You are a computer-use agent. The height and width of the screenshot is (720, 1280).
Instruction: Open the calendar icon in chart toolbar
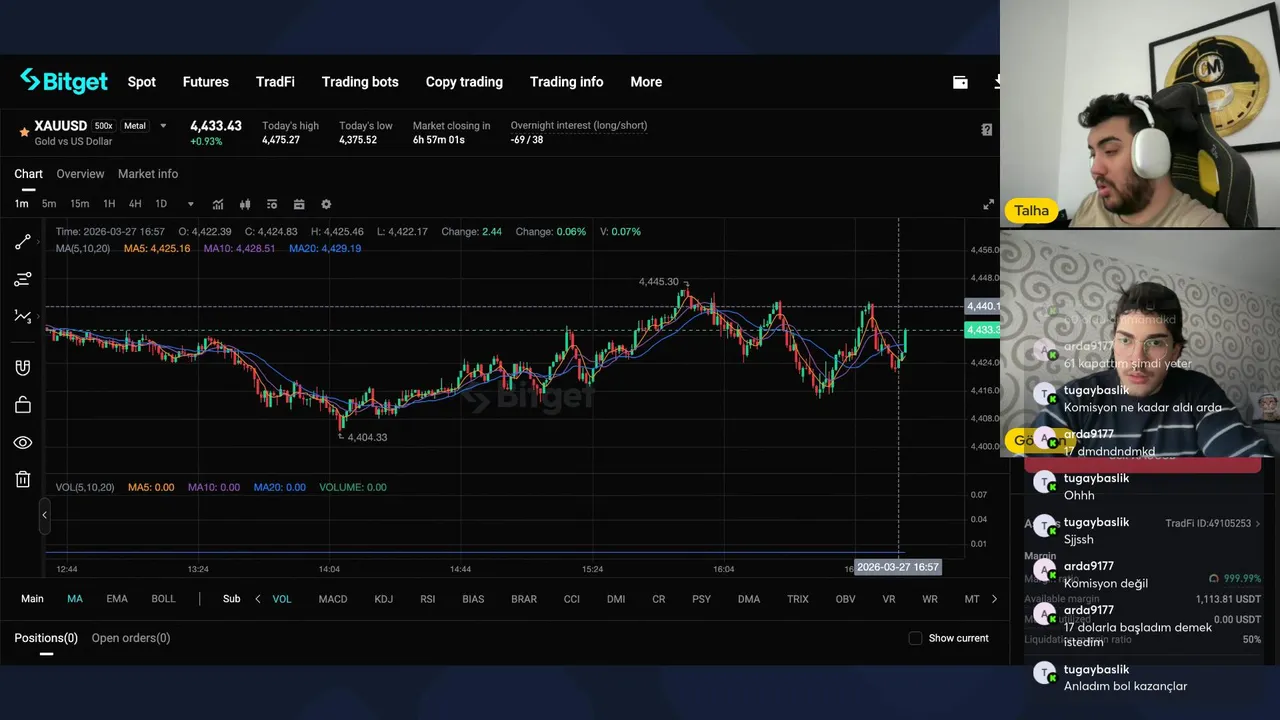pos(298,204)
